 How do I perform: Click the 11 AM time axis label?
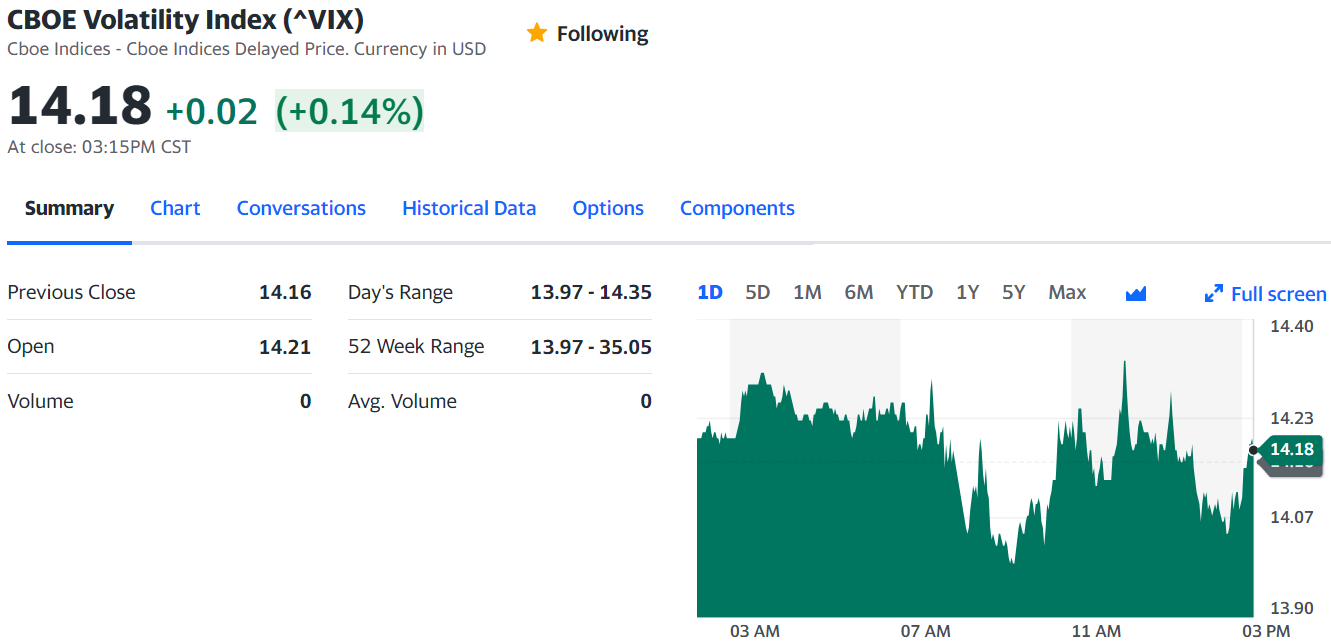coord(1096,631)
